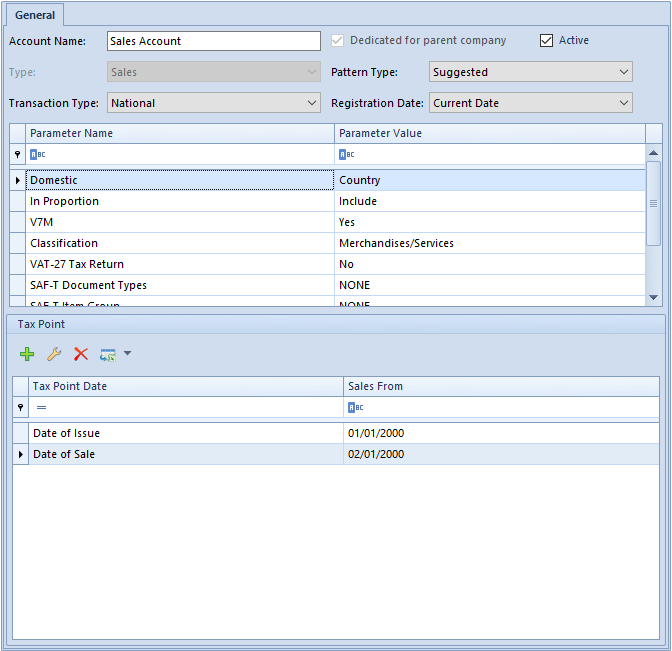Open the Registration Date dropdown
The image size is (672, 651).
531,103
